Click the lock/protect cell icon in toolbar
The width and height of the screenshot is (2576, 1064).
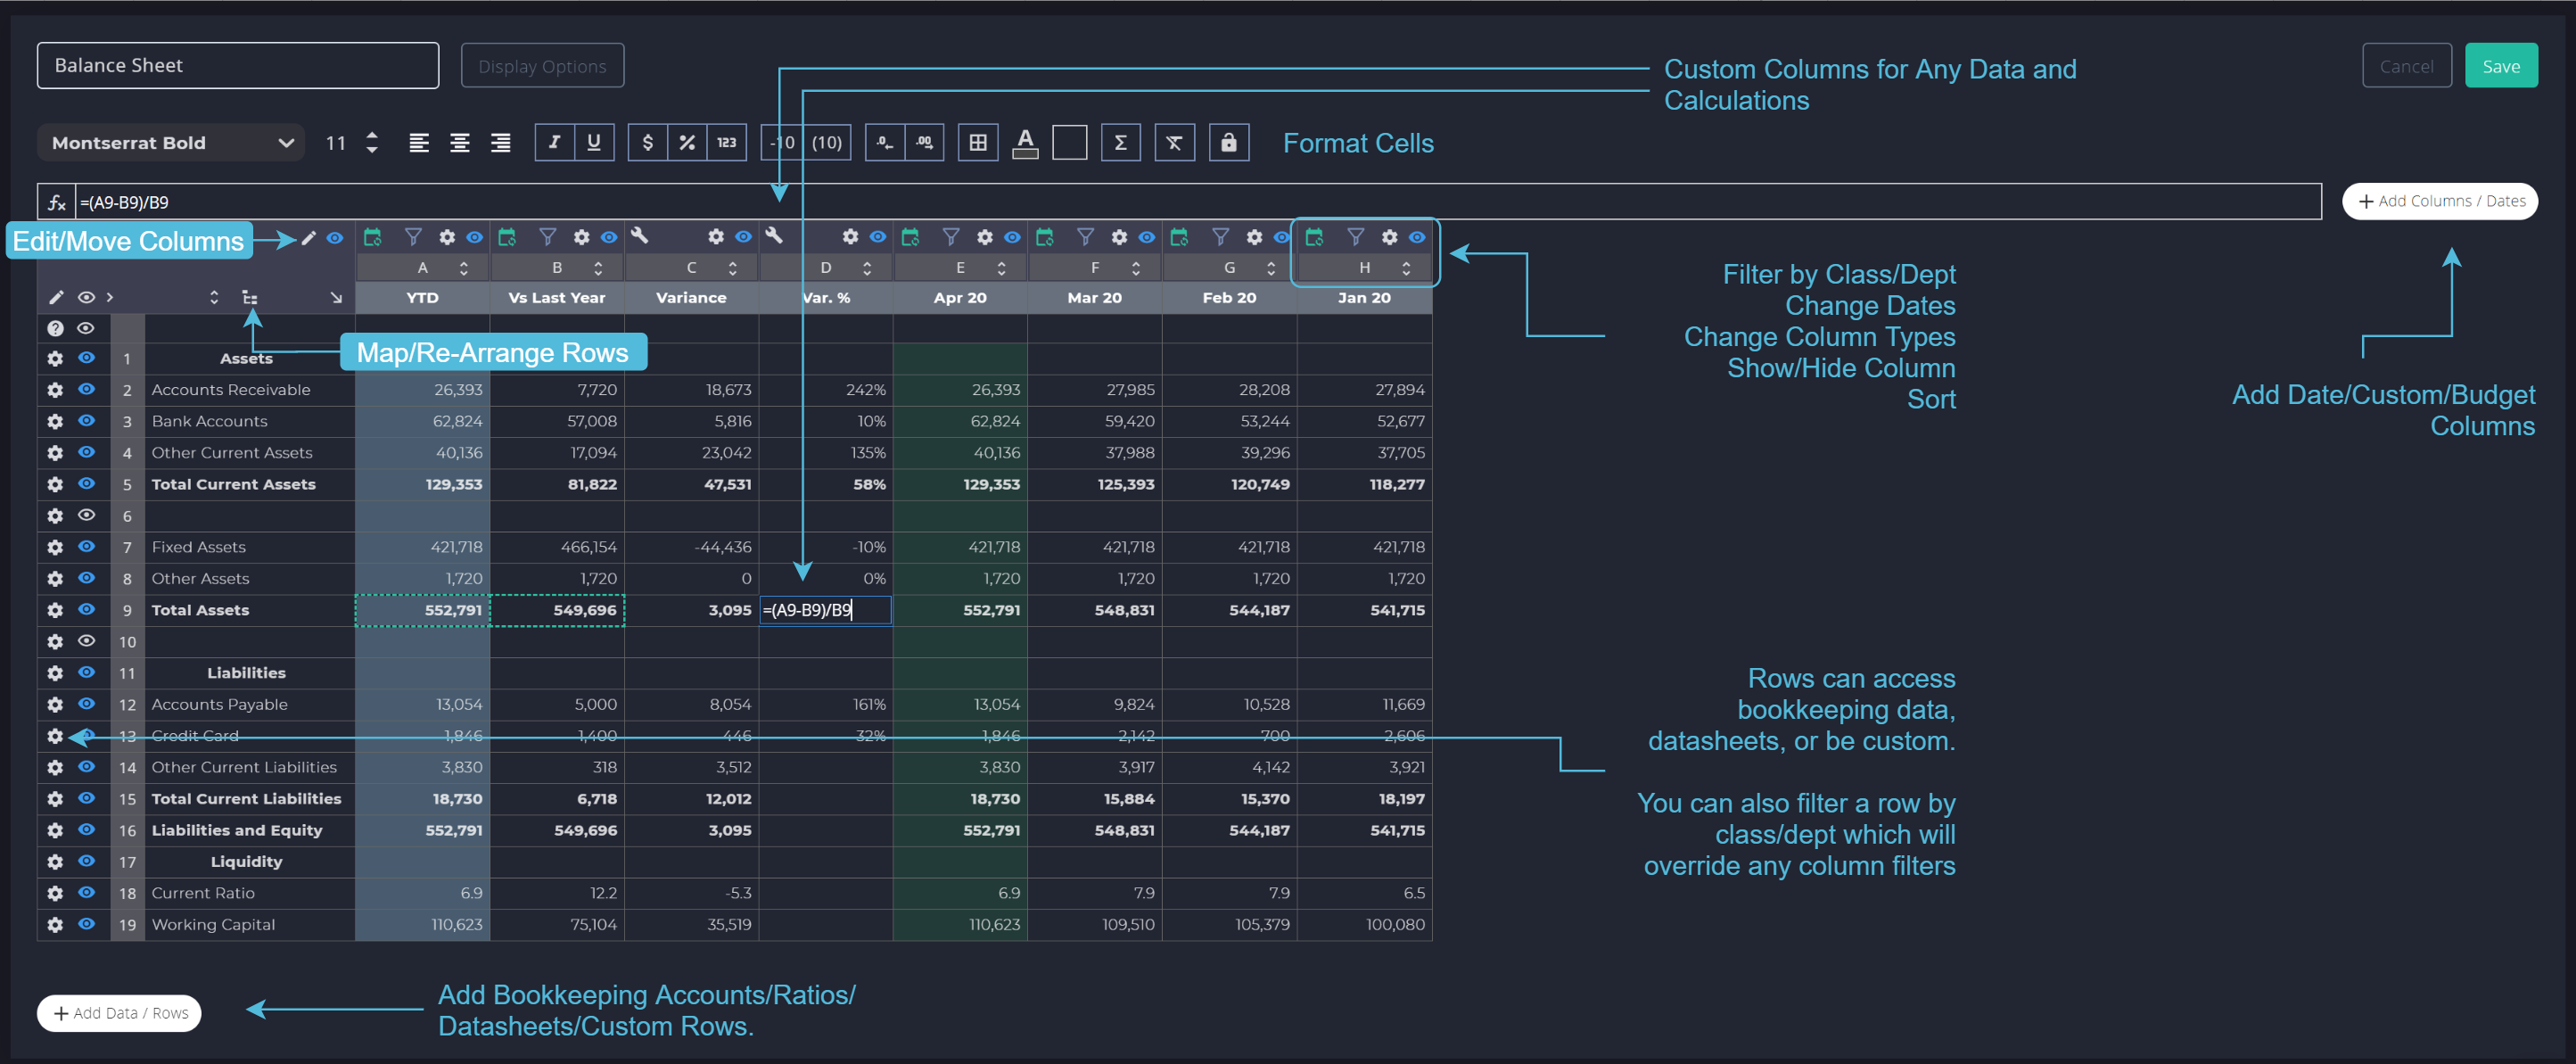pyautogui.click(x=1232, y=142)
